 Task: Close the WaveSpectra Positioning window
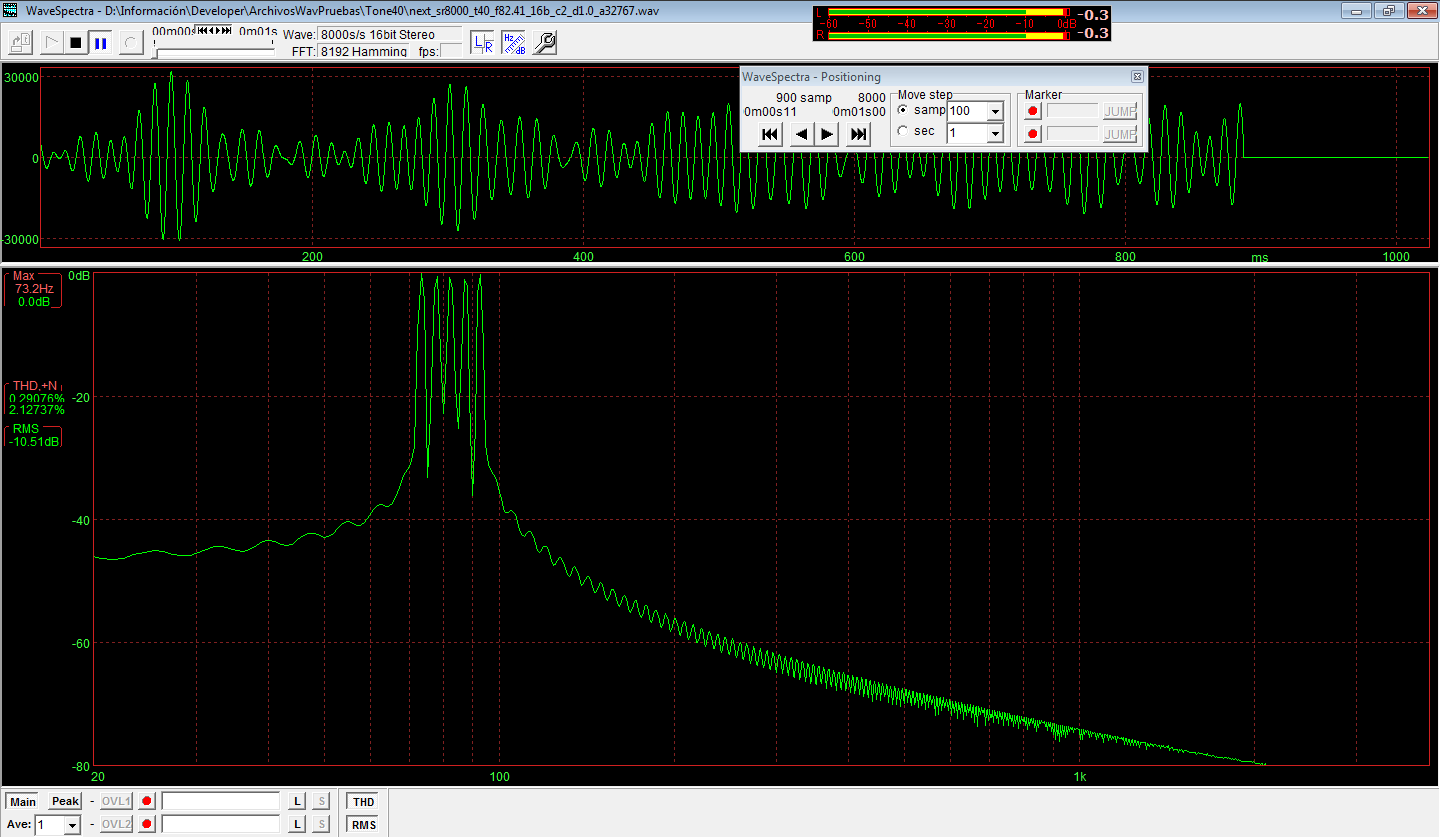pyautogui.click(x=1137, y=76)
